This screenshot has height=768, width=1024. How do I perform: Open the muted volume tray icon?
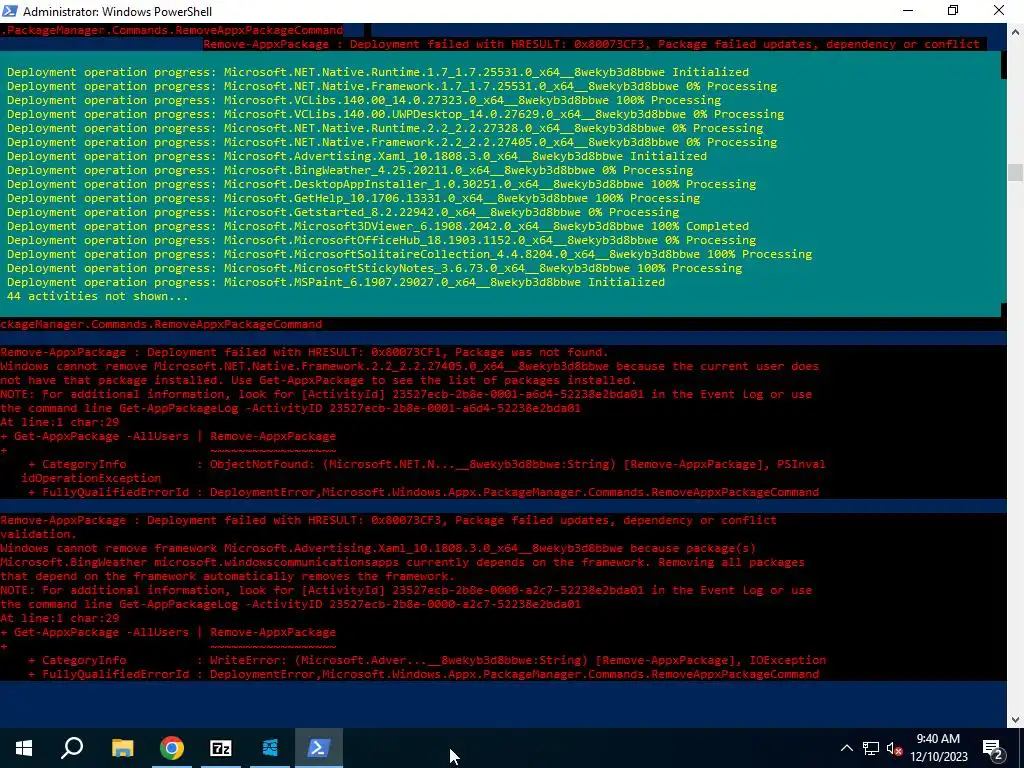coord(895,748)
